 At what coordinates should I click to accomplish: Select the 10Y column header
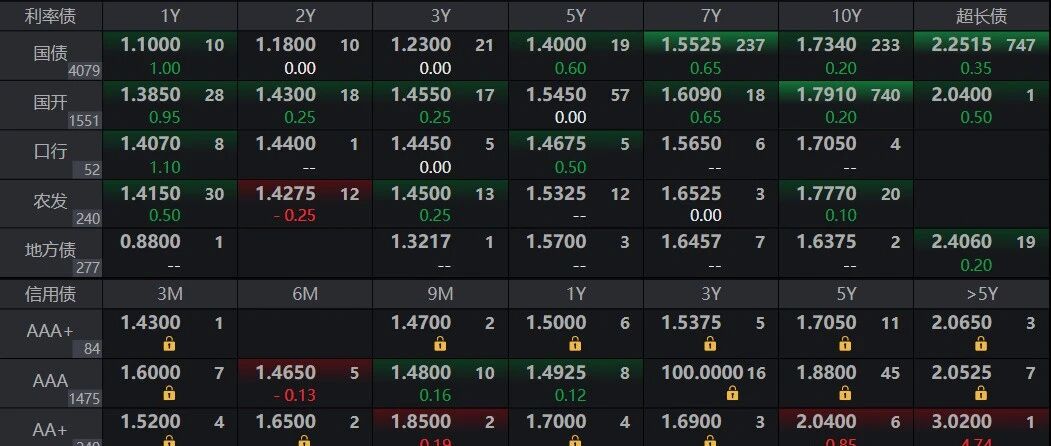(x=845, y=16)
